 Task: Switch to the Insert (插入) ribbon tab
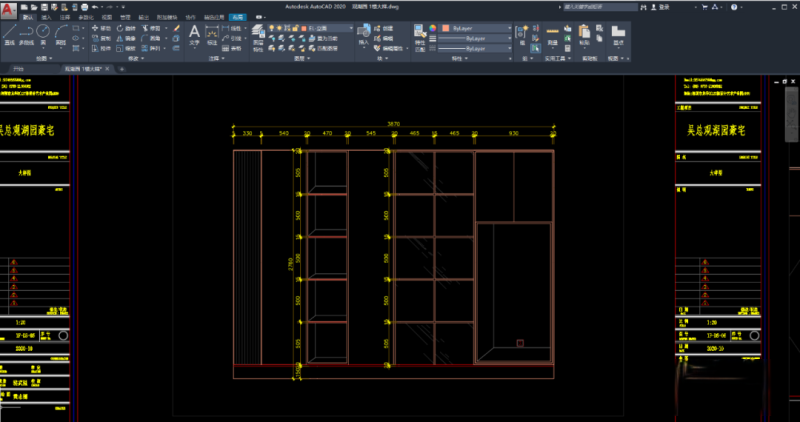[x=46, y=17]
